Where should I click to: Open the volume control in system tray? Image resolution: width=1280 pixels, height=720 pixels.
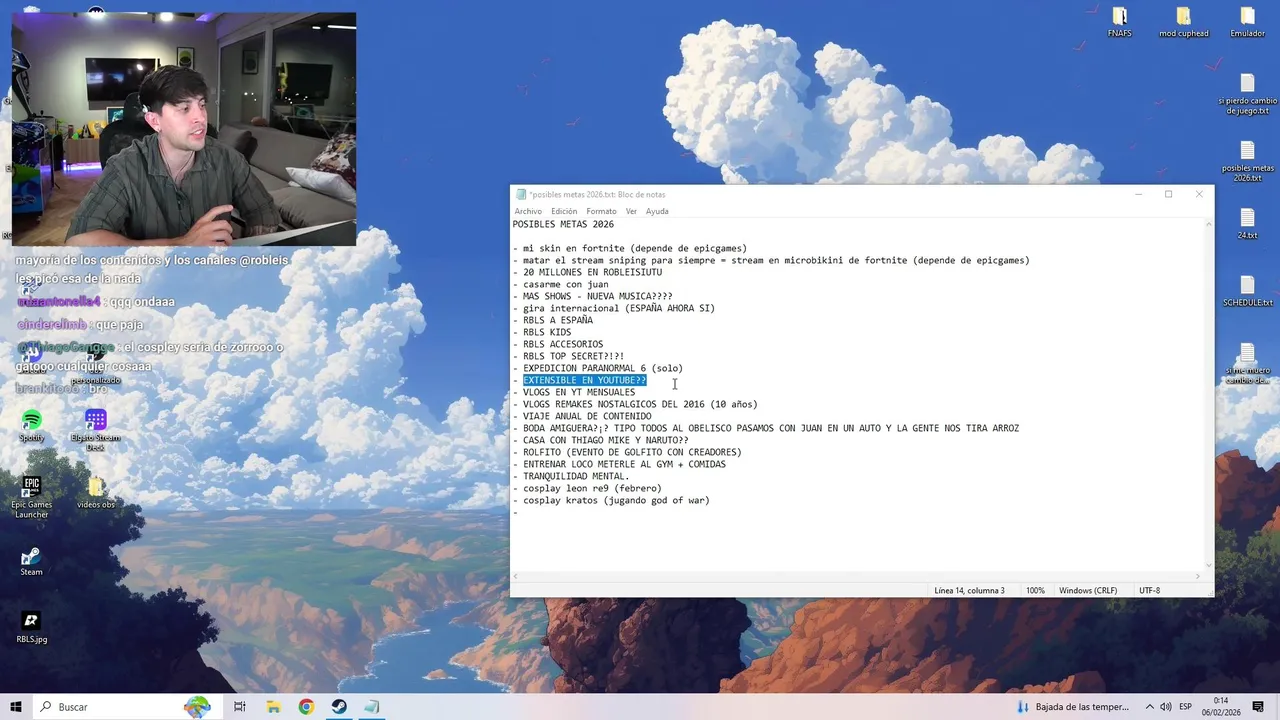pos(1165,707)
